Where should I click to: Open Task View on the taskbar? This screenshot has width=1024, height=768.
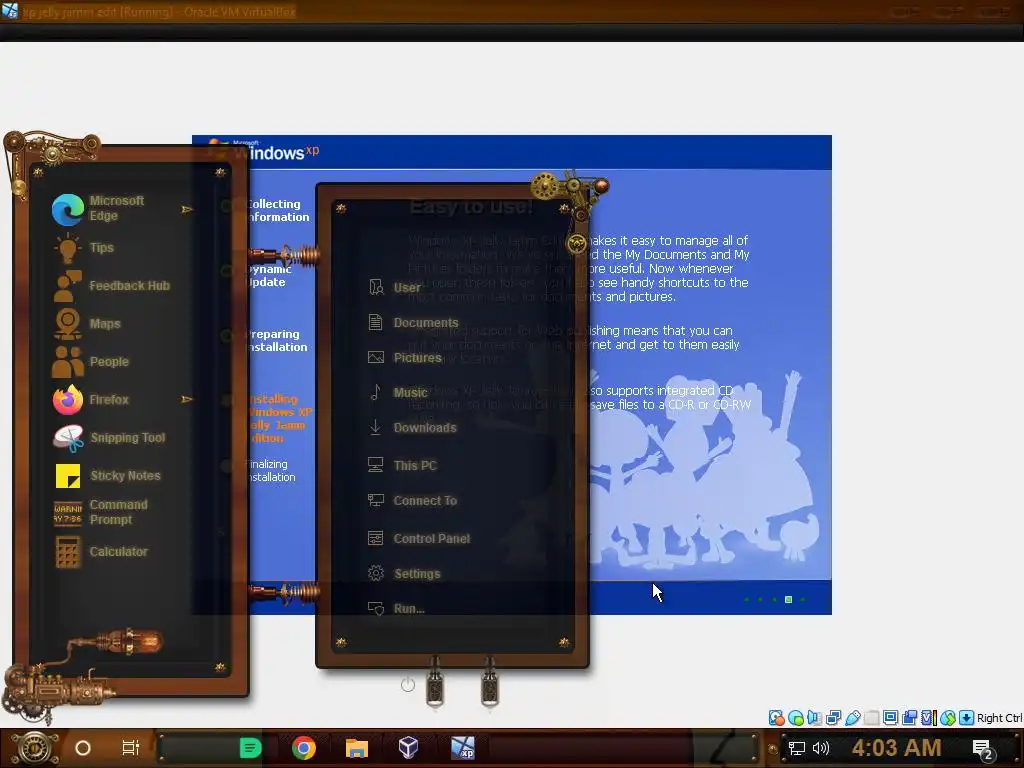point(131,748)
